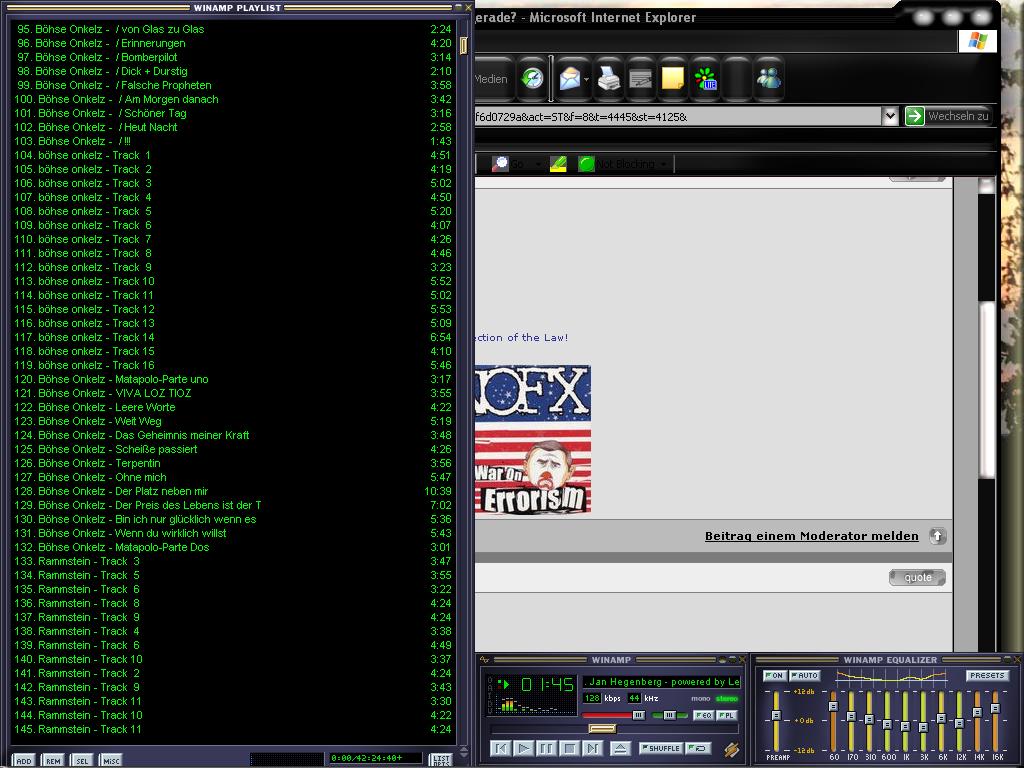Click the Winamp lightning bolt logo
This screenshot has width=1024, height=768.
tap(731, 749)
